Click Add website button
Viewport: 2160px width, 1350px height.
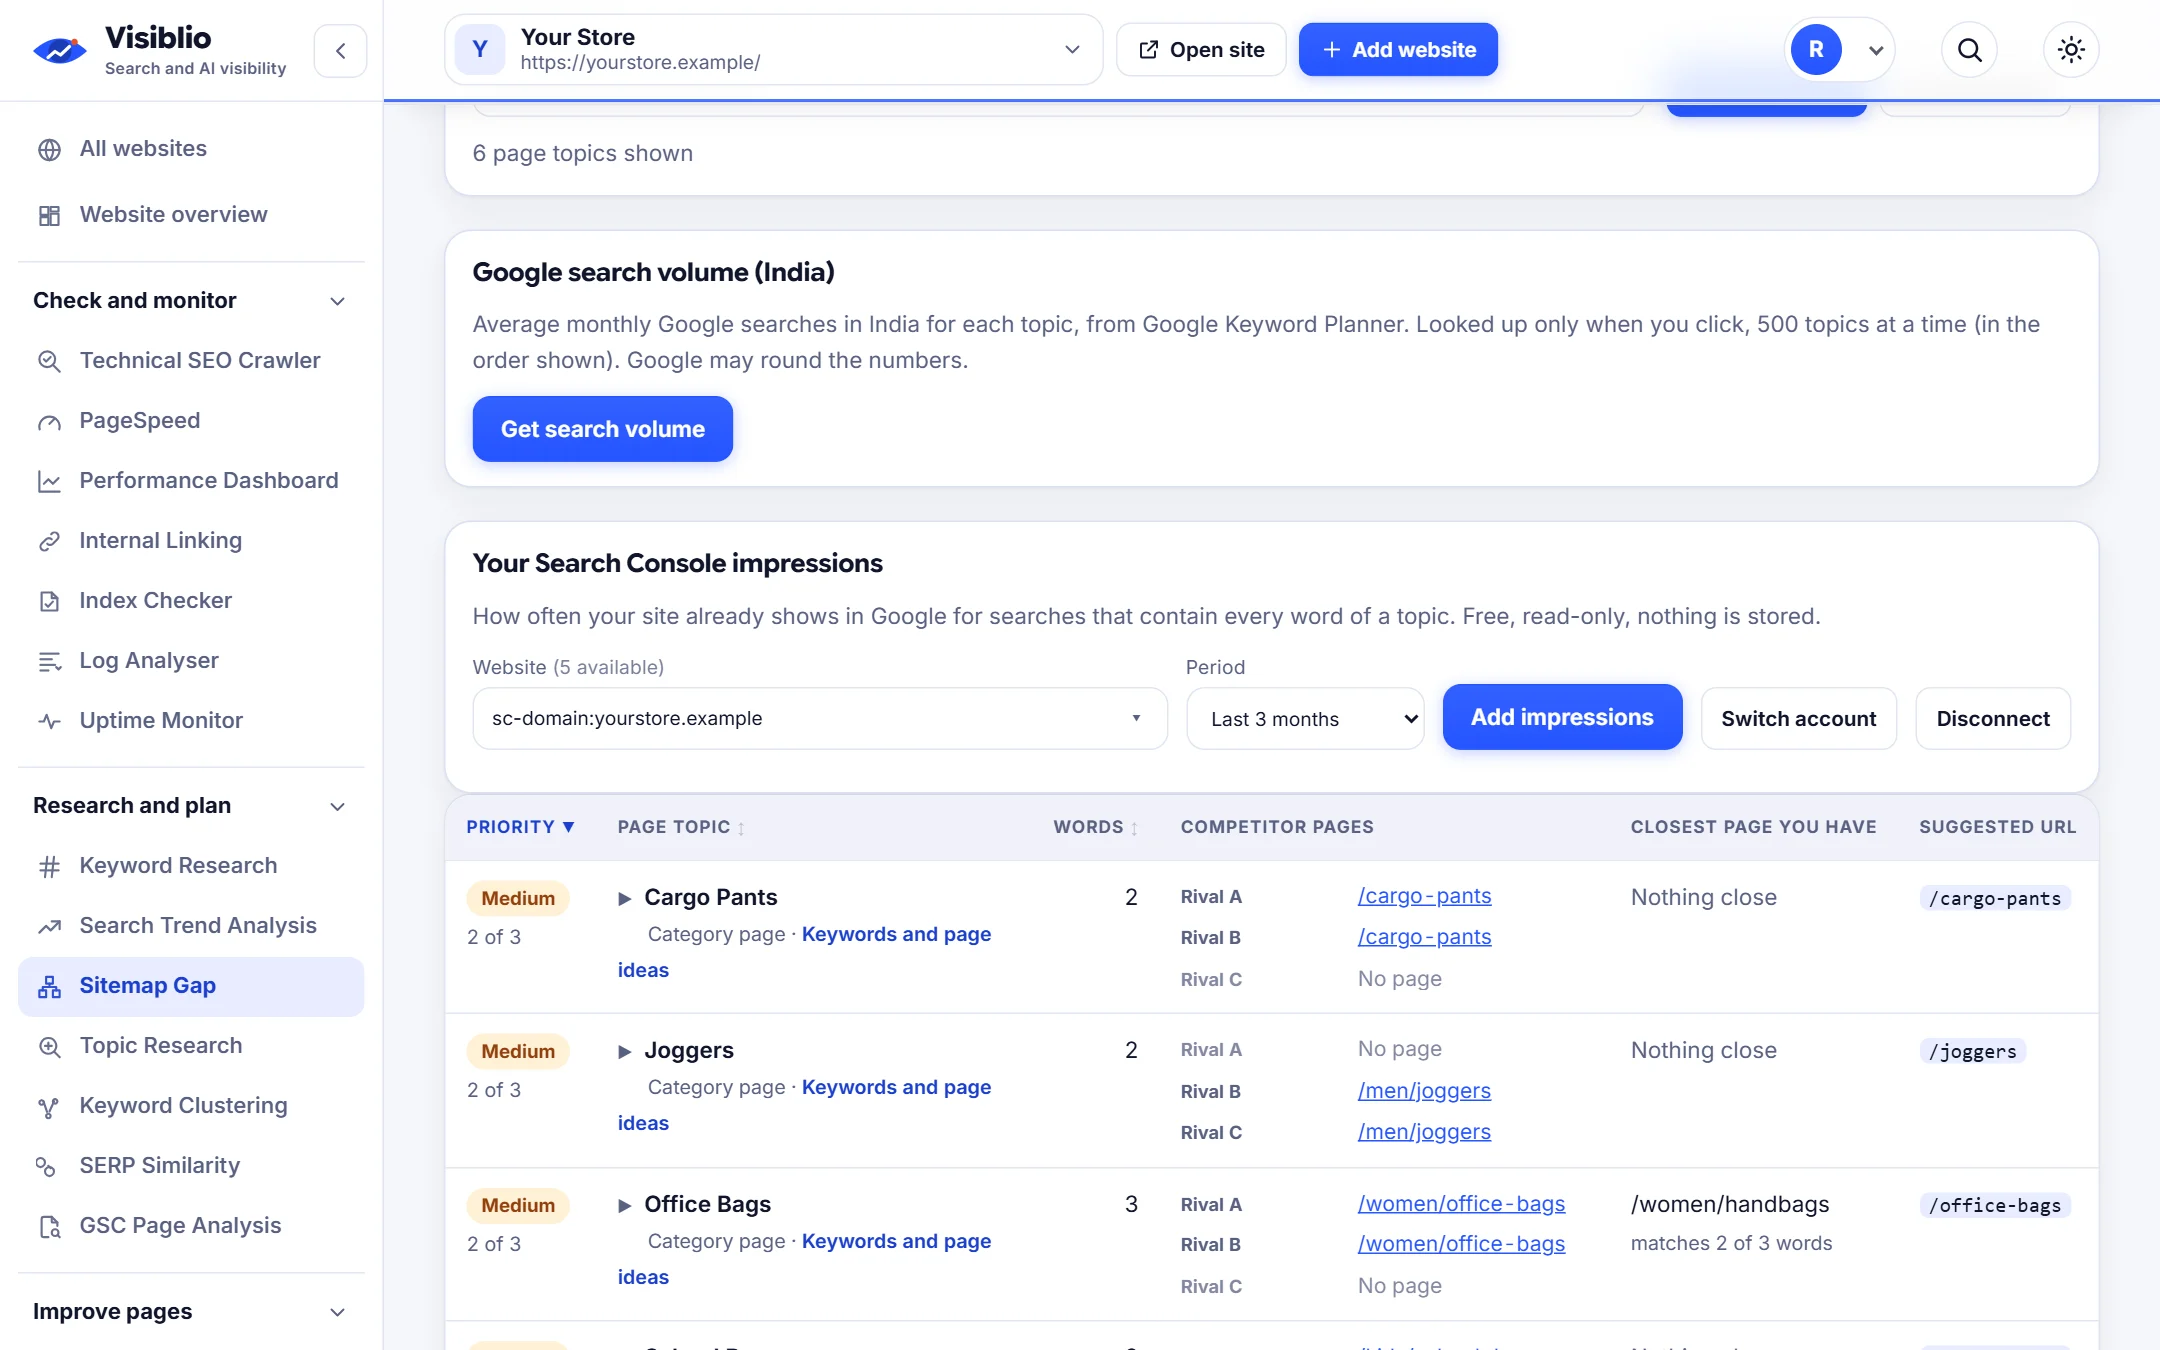1398,50
